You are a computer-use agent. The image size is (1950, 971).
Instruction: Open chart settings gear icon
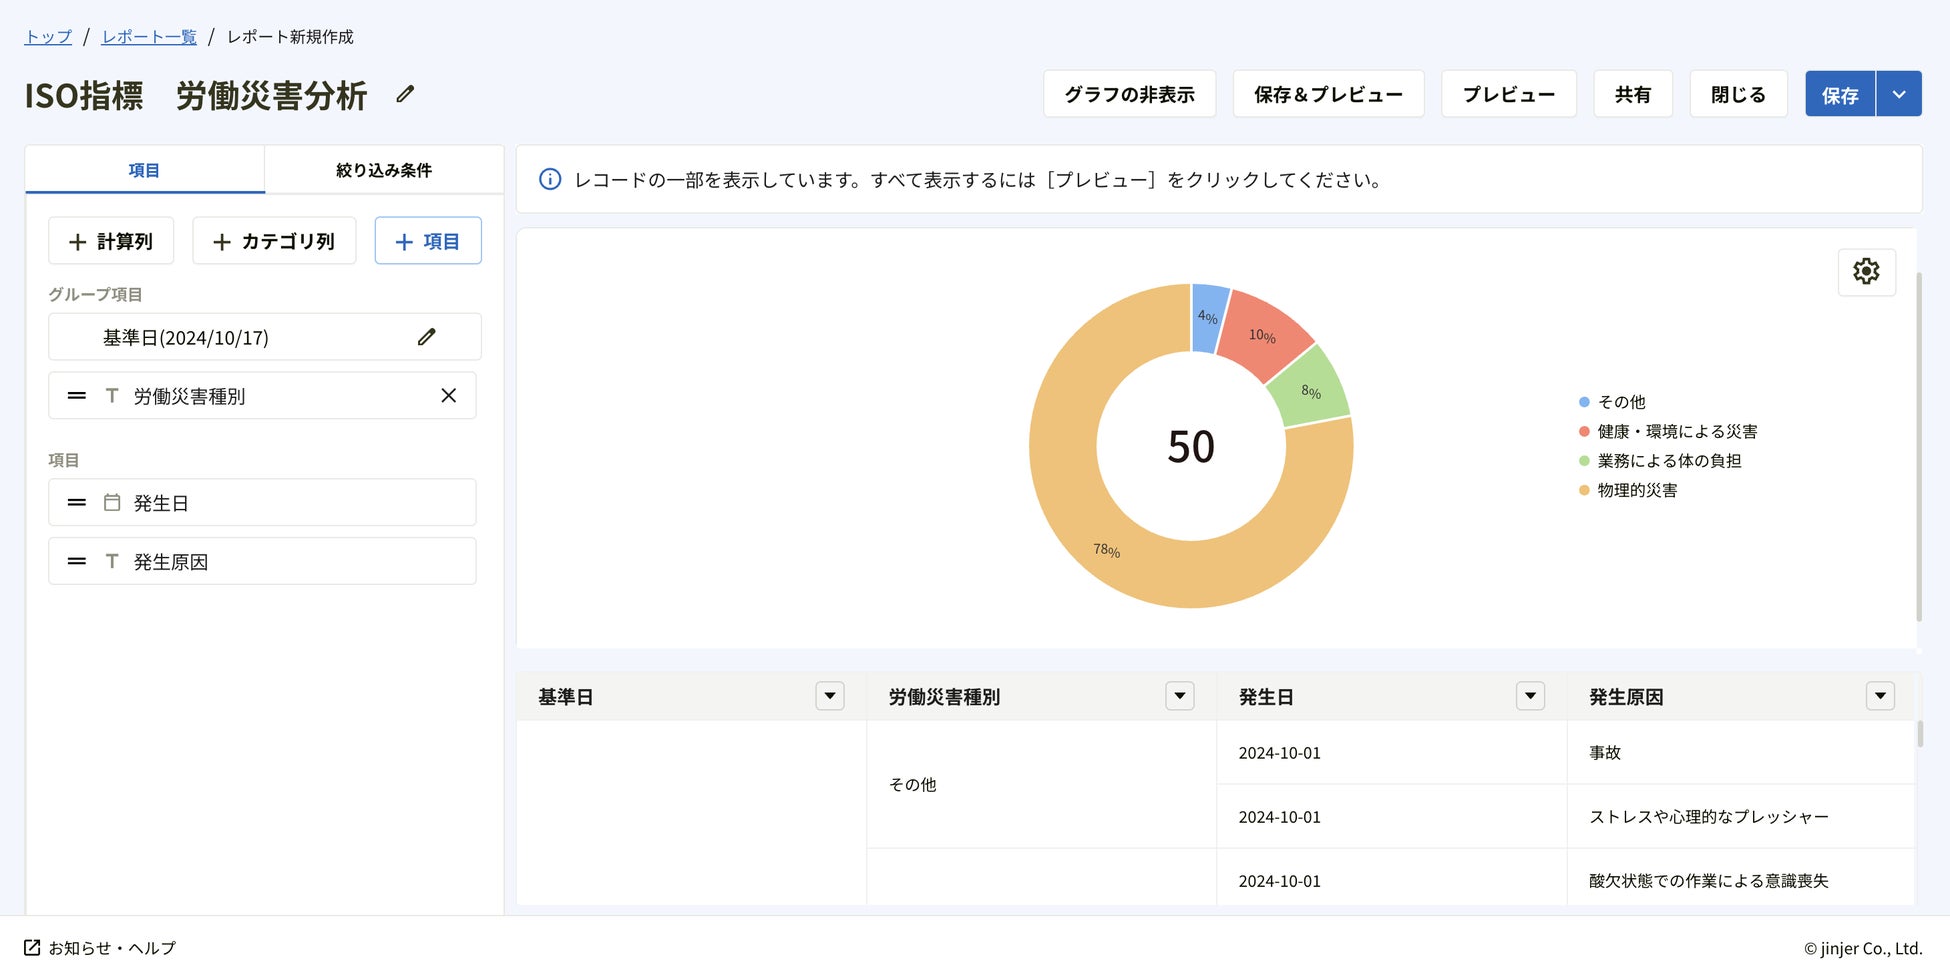1866,271
